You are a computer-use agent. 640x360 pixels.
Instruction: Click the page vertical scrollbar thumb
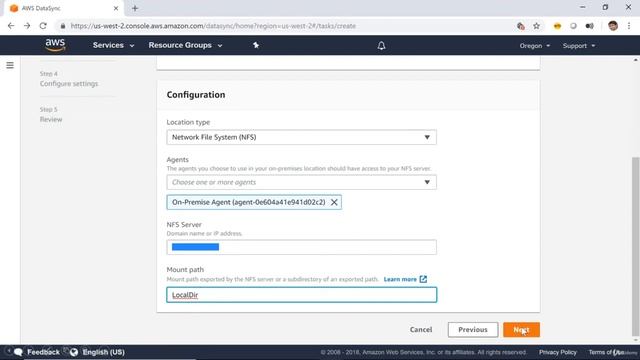pyautogui.click(x=635, y=246)
